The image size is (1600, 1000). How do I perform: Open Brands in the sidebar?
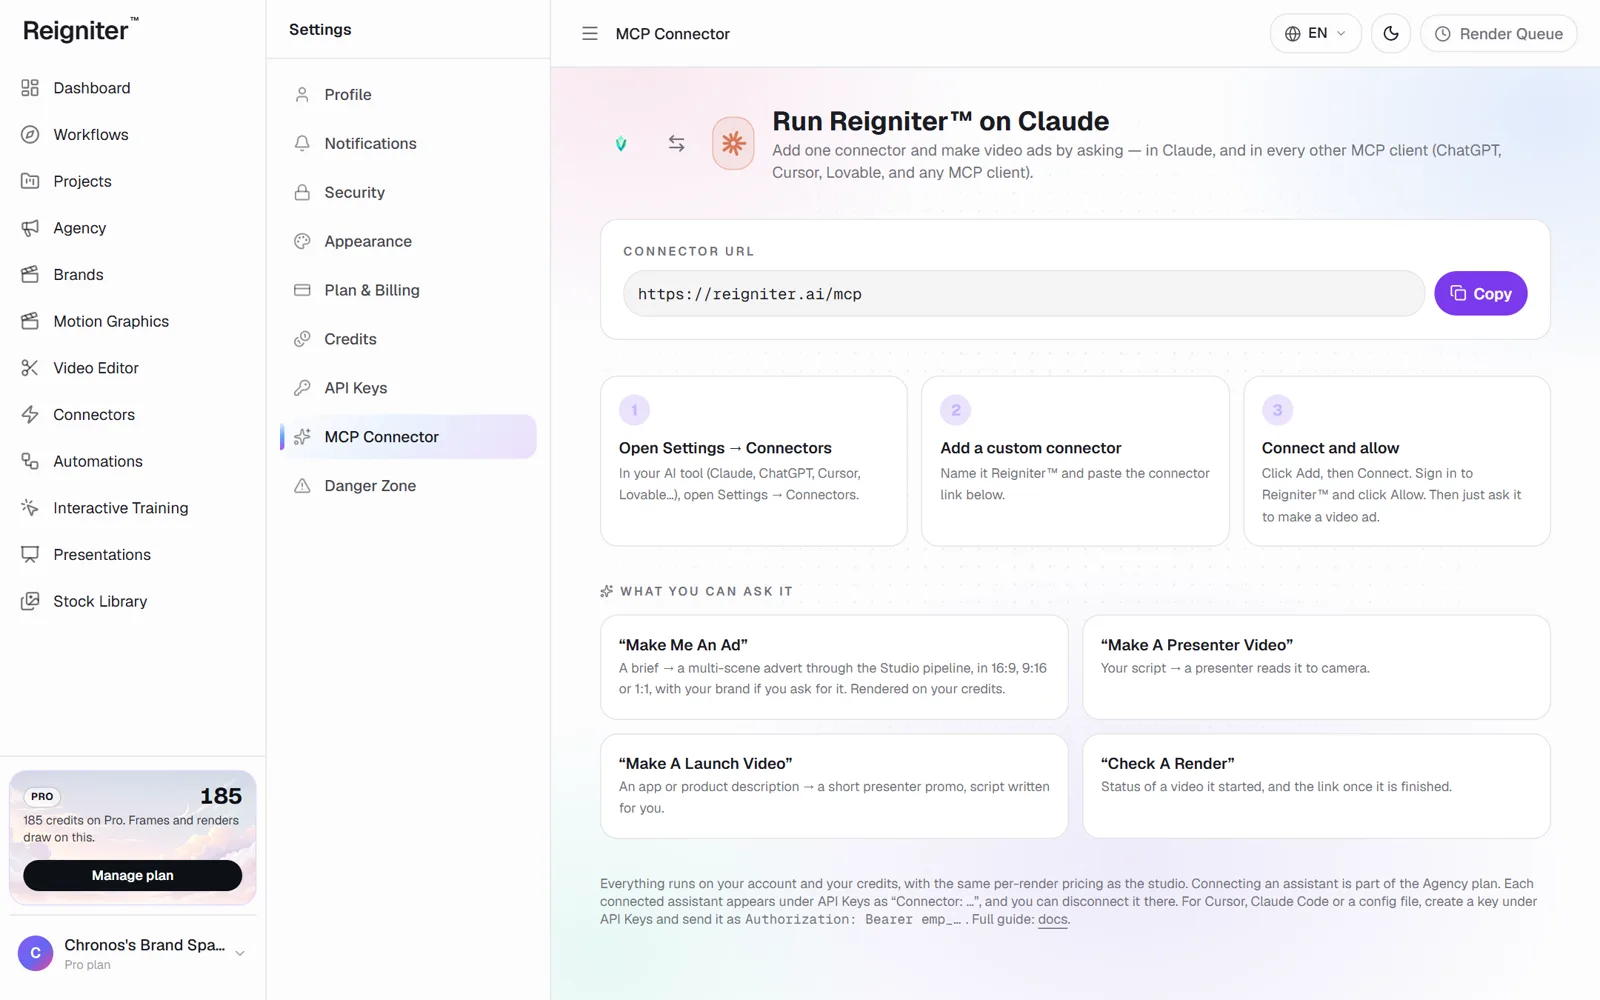coord(78,275)
